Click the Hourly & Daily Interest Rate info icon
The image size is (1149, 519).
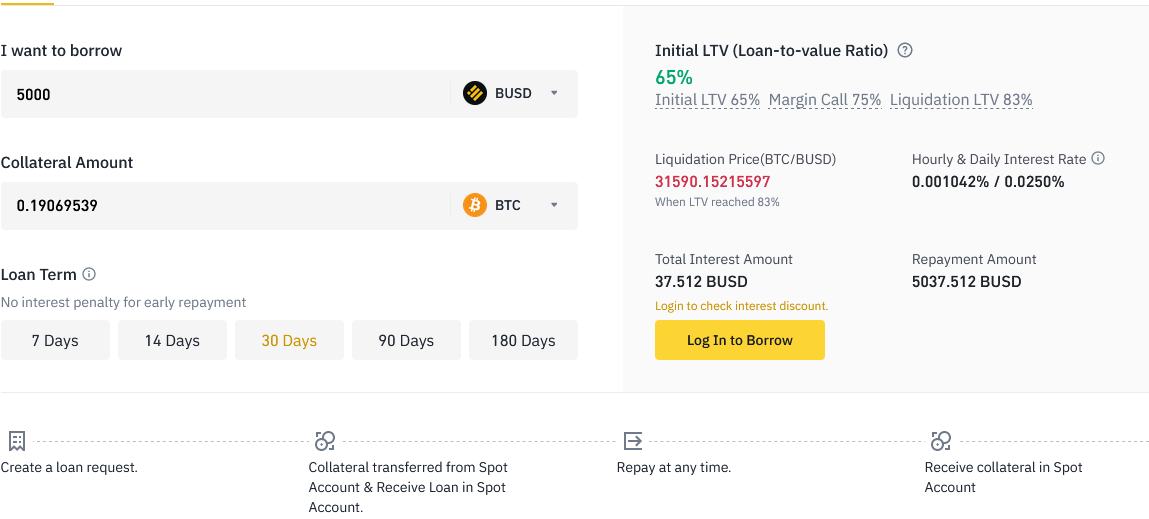coord(1098,158)
